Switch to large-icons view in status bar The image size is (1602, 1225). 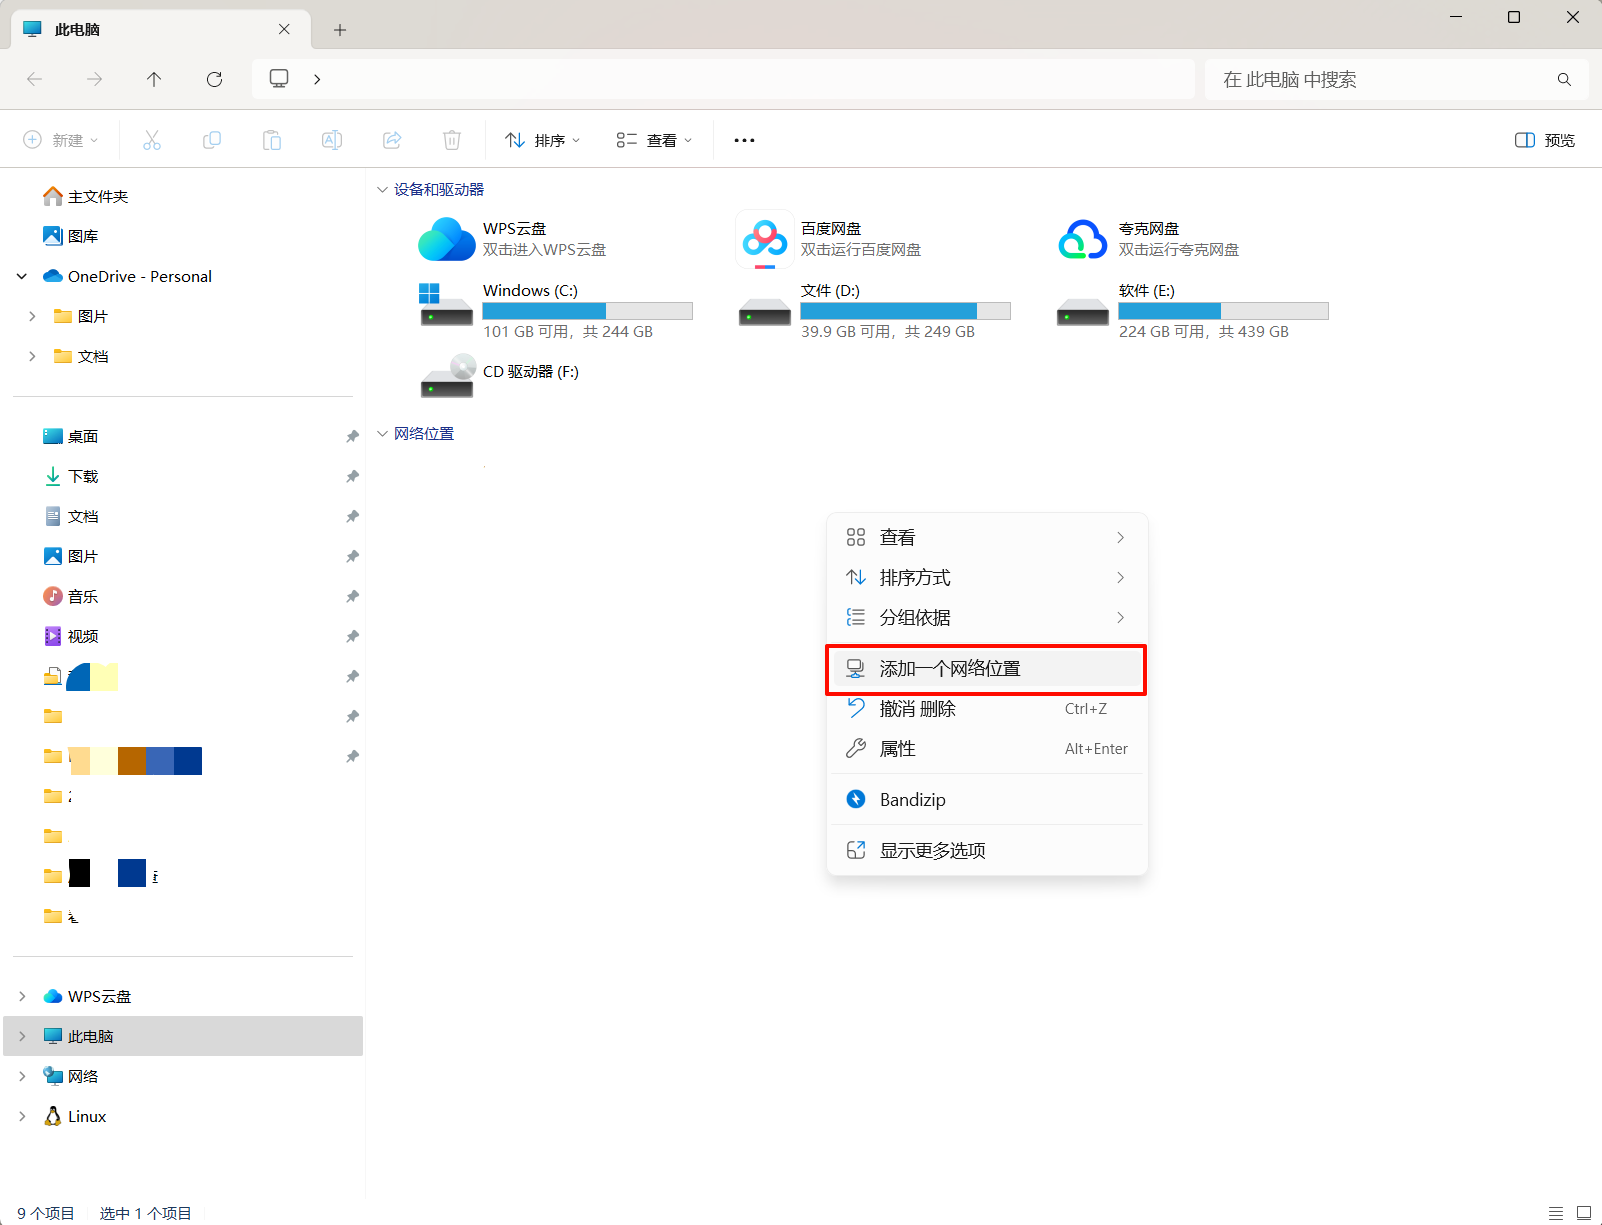point(1584,1213)
